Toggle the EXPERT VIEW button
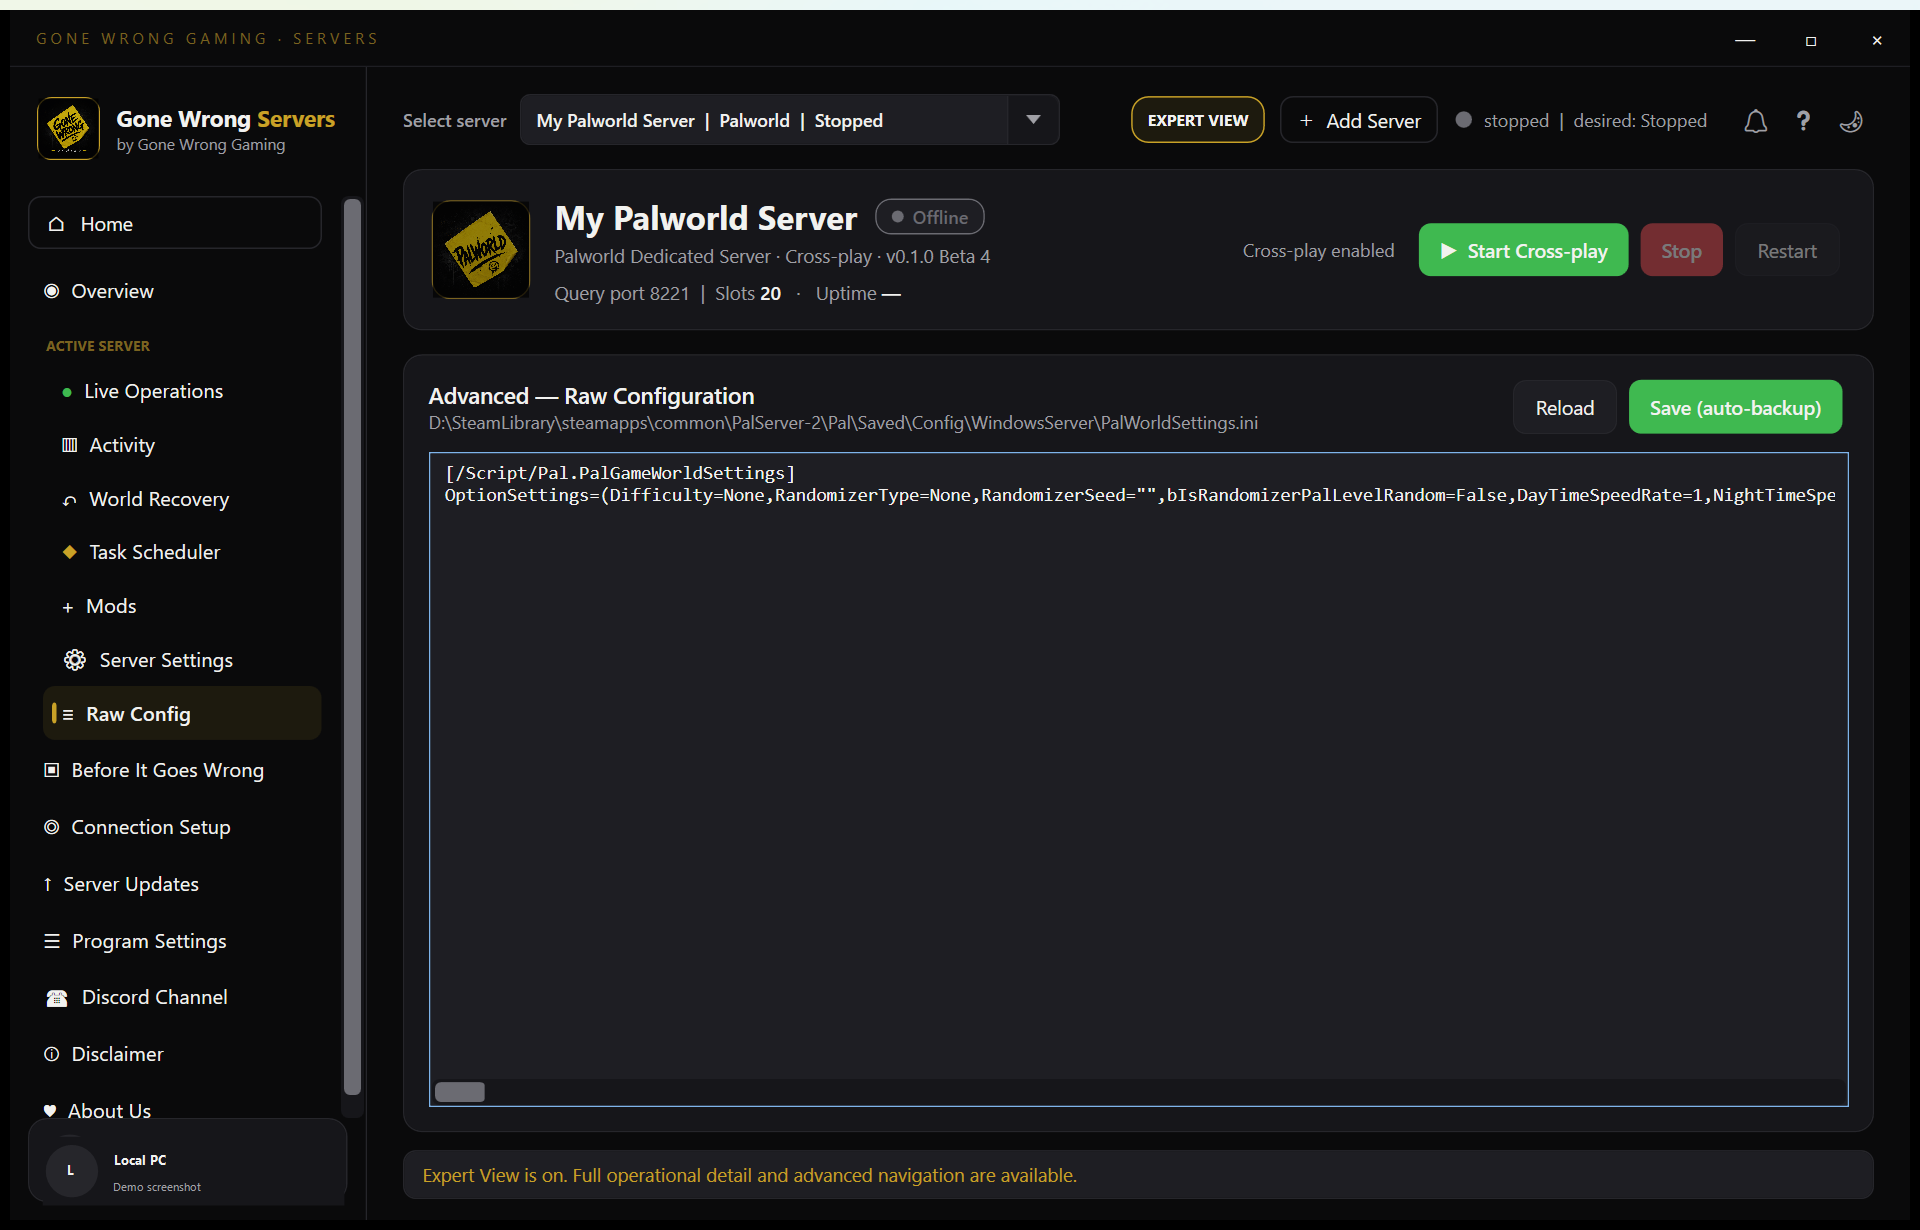The image size is (1920, 1230). click(1198, 120)
